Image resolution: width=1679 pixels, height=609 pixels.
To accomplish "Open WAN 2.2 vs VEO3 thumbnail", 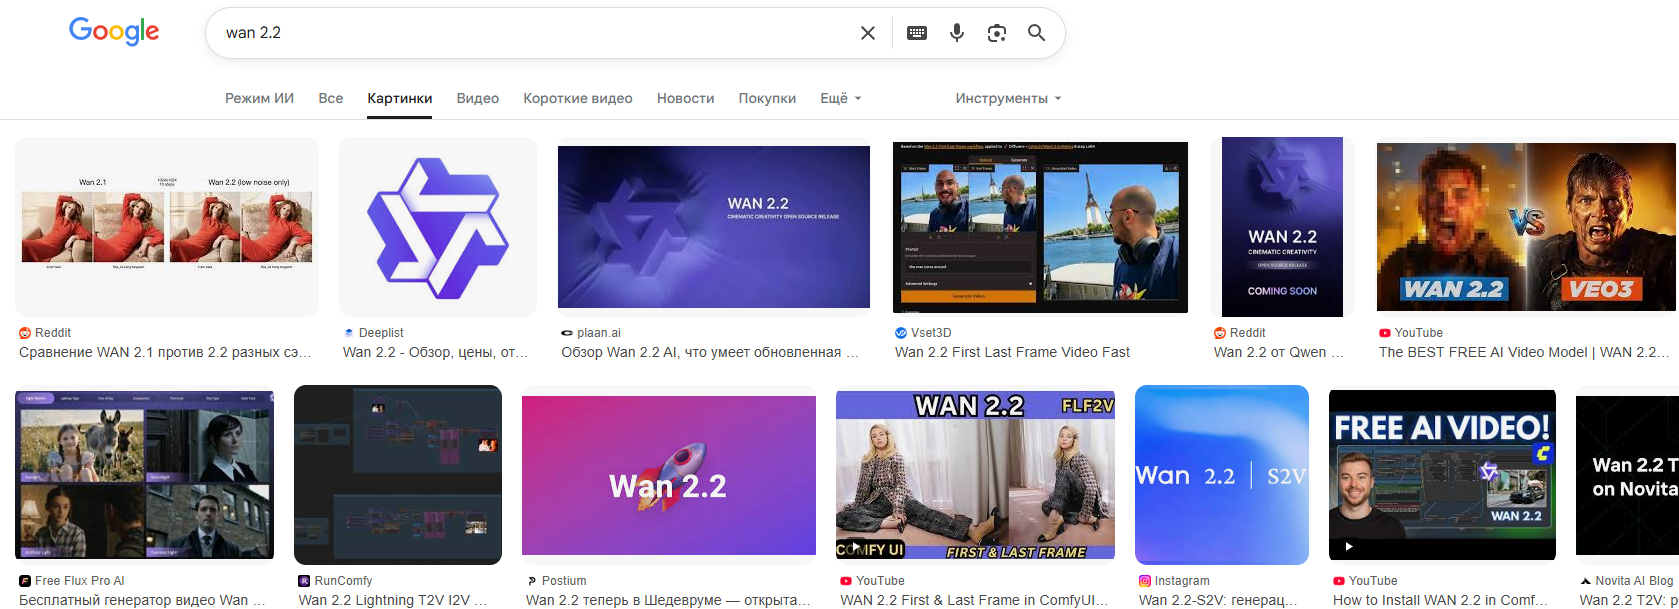I will [1526, 227].
